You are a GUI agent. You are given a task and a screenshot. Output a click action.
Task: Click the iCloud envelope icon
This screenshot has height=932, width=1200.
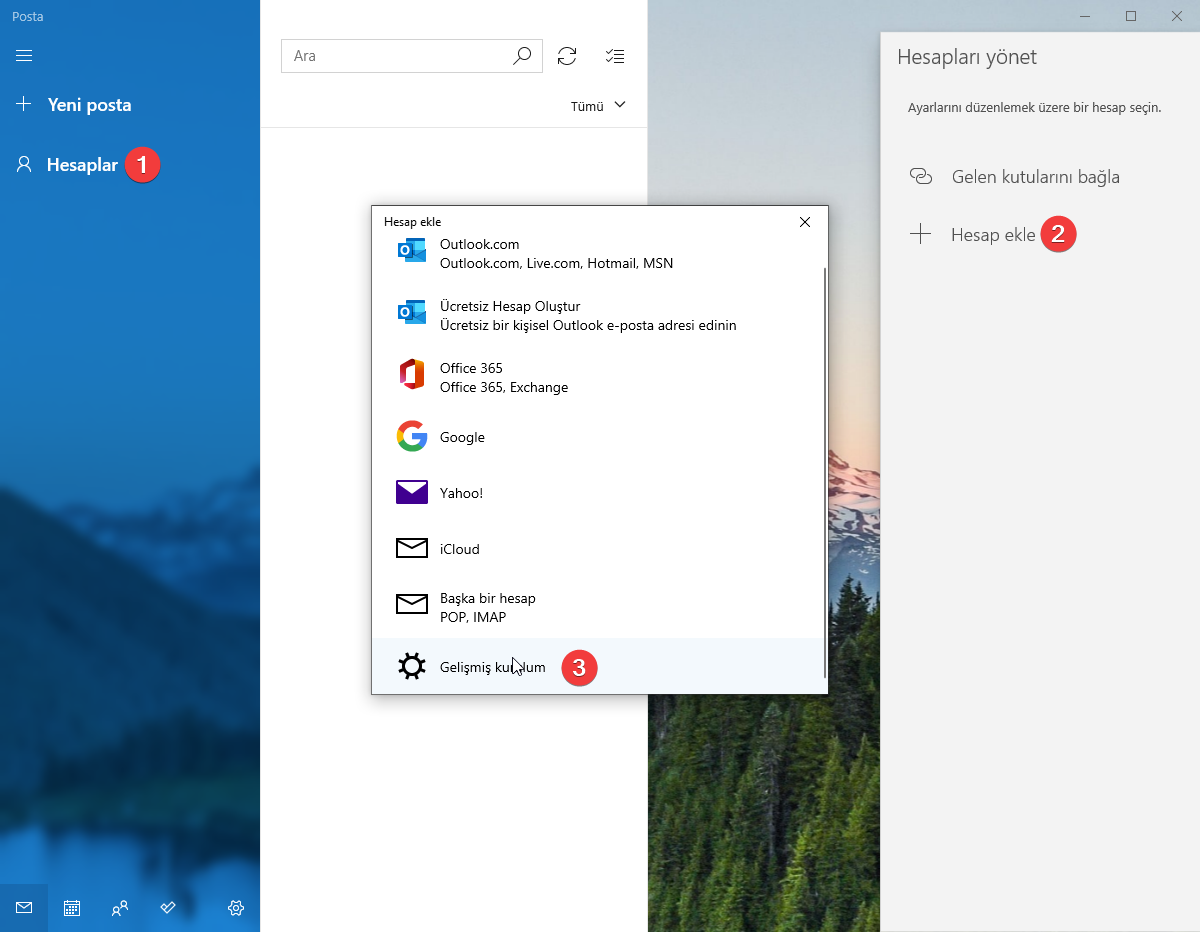412,548
